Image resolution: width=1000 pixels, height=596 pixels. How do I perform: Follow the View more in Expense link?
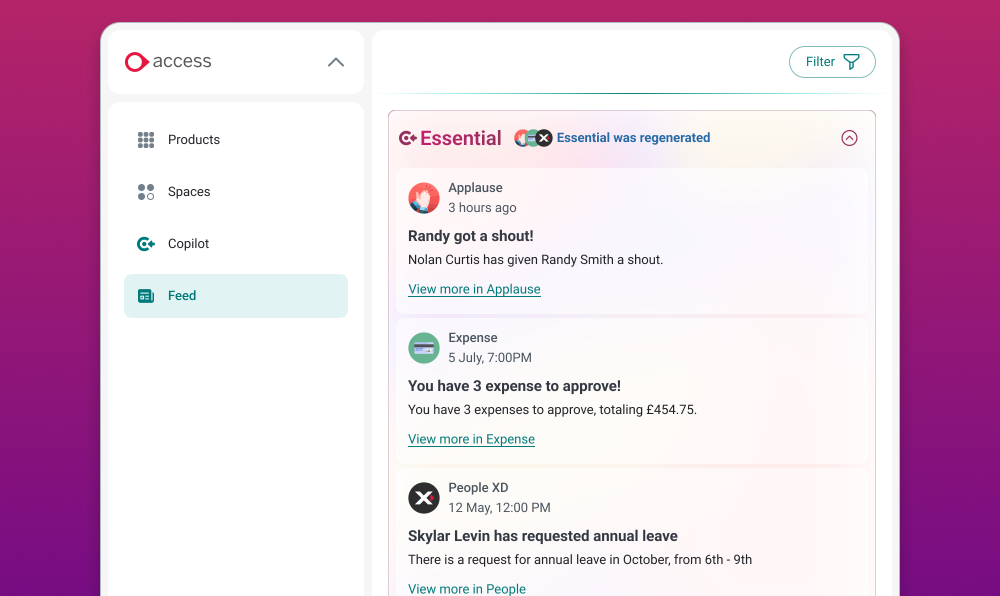471,439
